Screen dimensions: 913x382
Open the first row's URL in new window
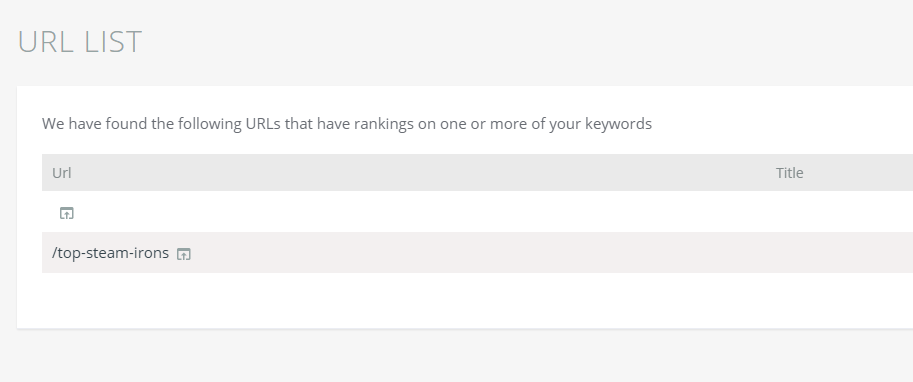(x=67, y=213)
